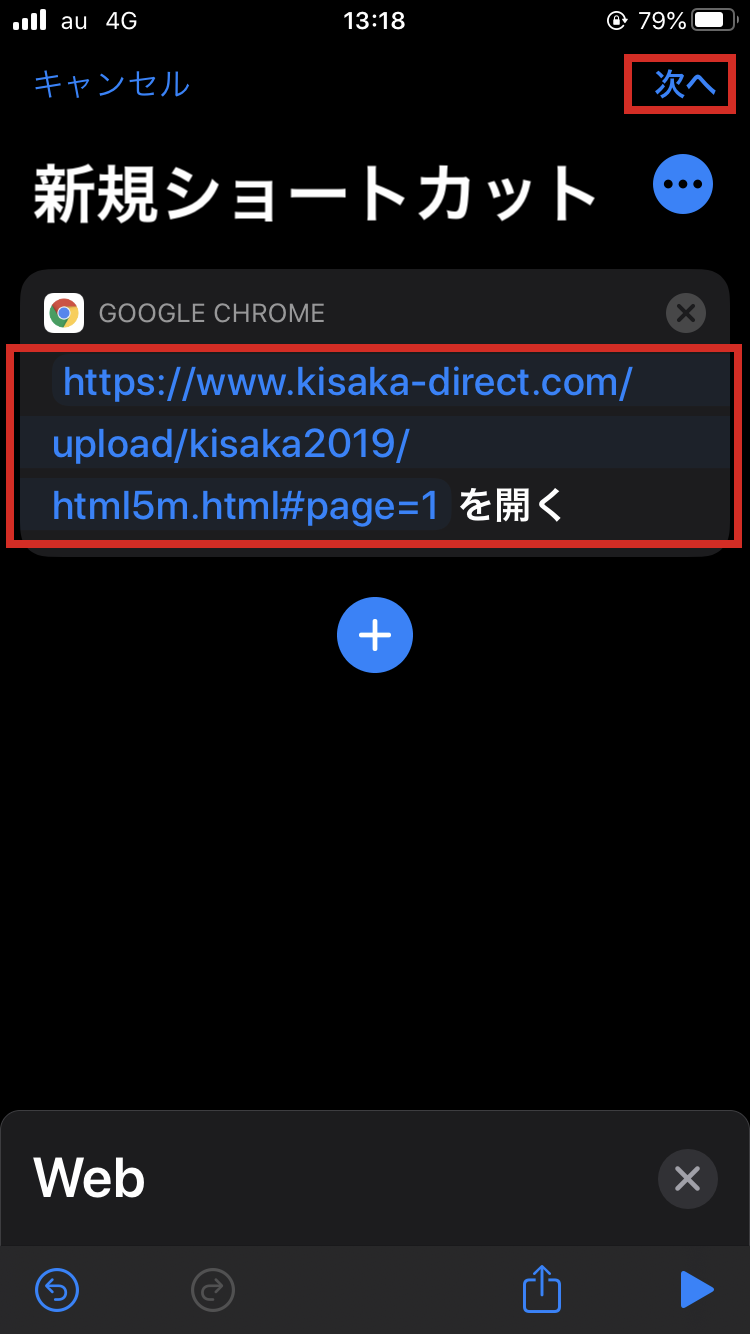750x1334 pixels.
Task: Tap the を開く action text
Action: [512, 507]
